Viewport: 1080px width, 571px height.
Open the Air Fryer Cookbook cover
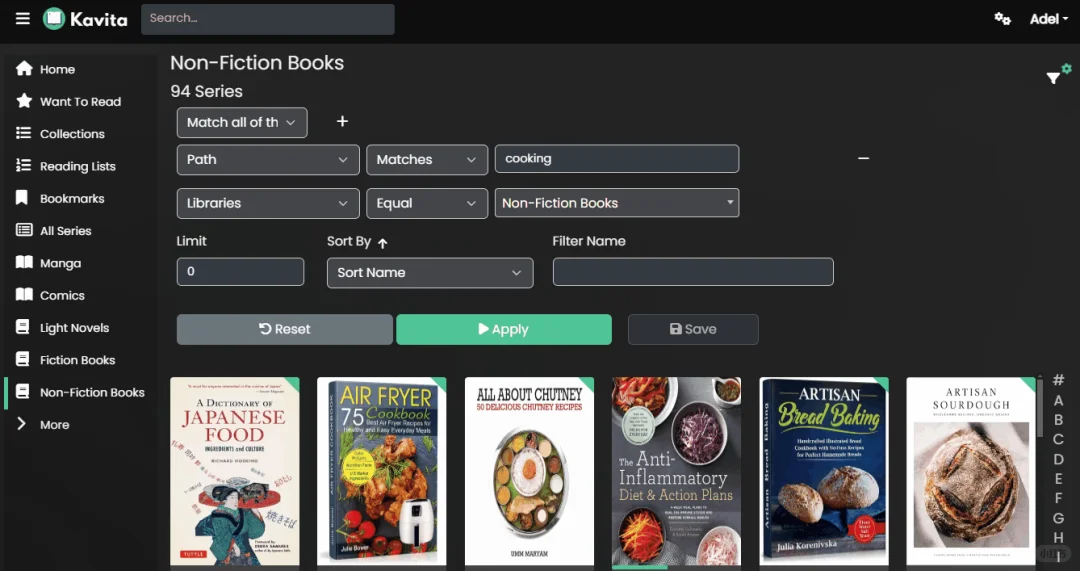click(x=382, y=471)
